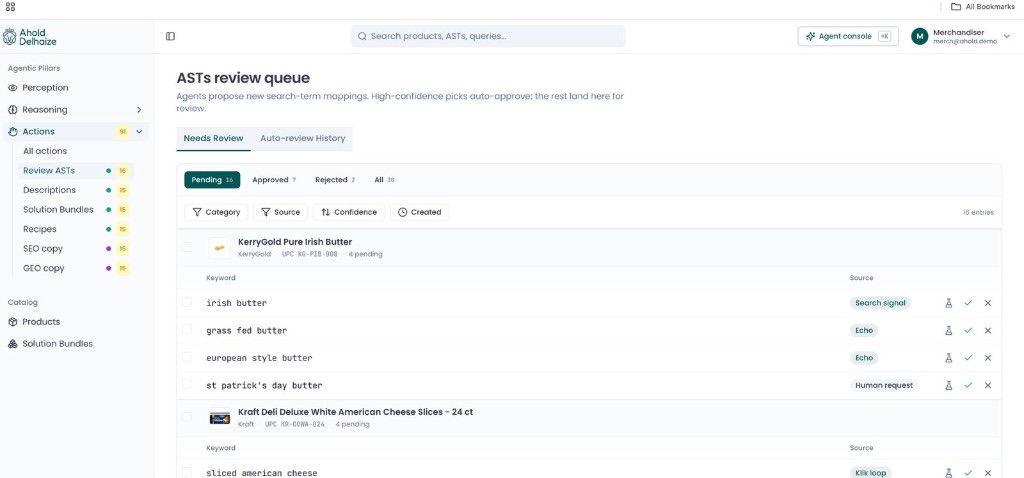Show Pending ASTs filter
The width and height of the screenshot is (1024, 478).
212,180
